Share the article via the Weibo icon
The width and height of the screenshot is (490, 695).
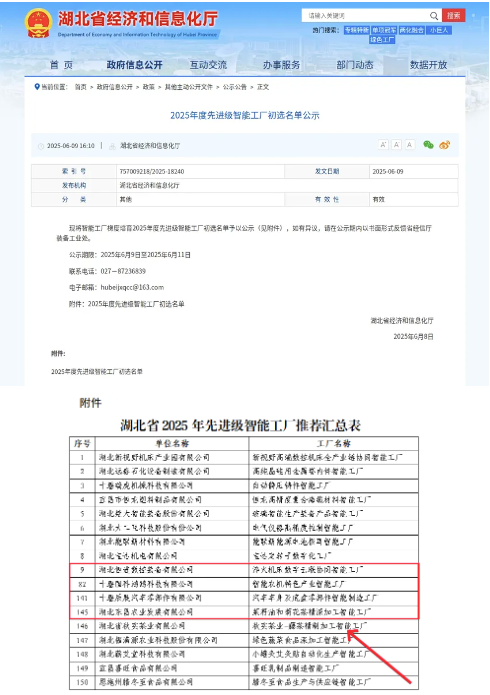tap(444, 144)
